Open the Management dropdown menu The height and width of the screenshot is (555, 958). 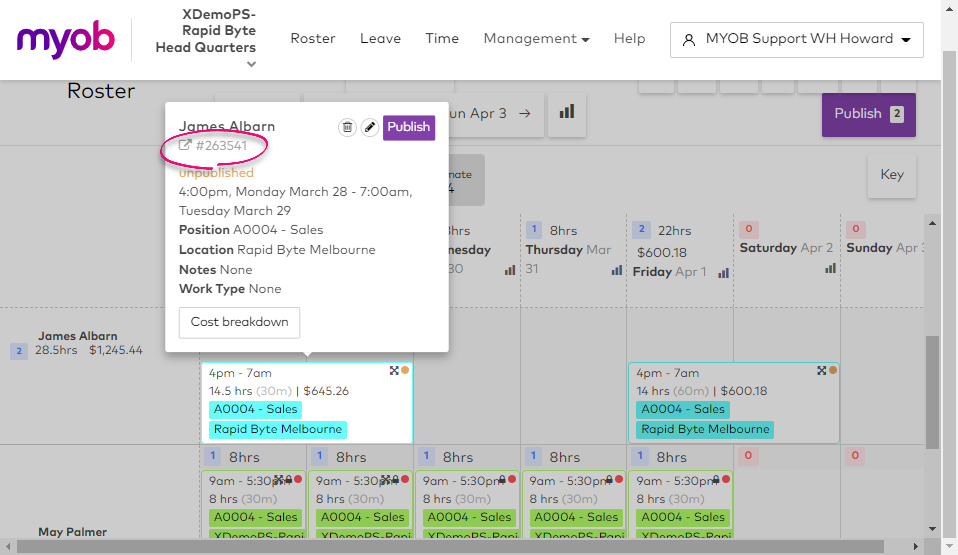point(536,39)
